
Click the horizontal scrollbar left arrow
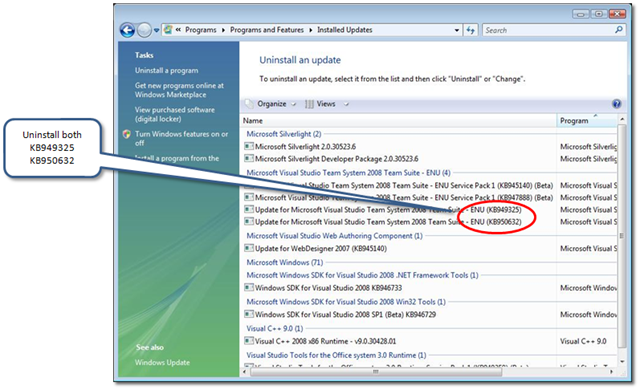tap(244, 372)
